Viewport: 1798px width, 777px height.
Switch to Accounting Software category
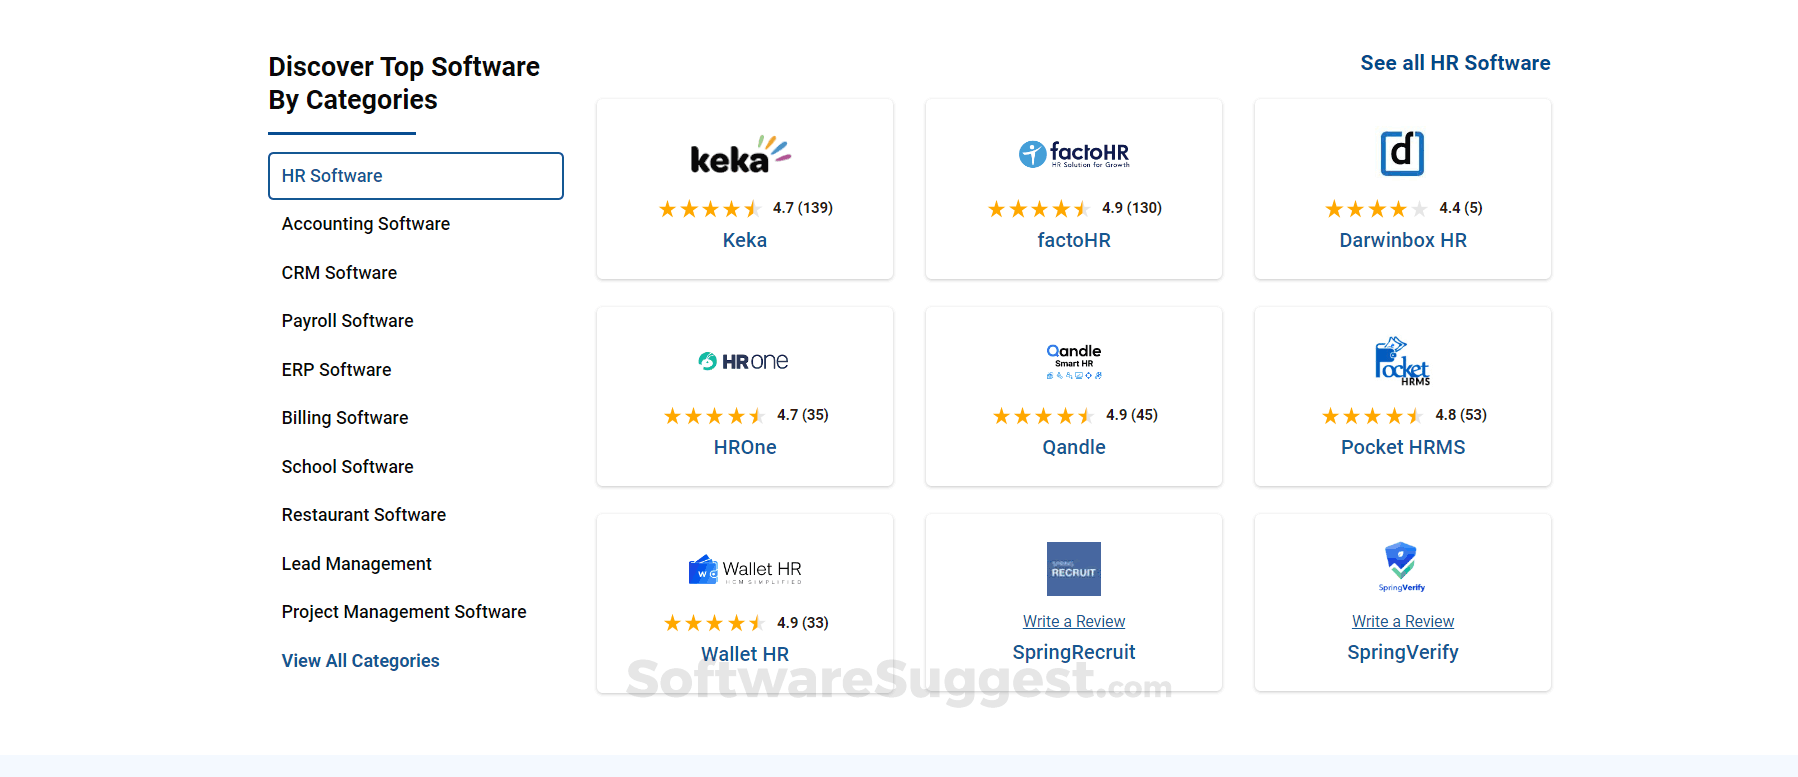pos(366,224)
